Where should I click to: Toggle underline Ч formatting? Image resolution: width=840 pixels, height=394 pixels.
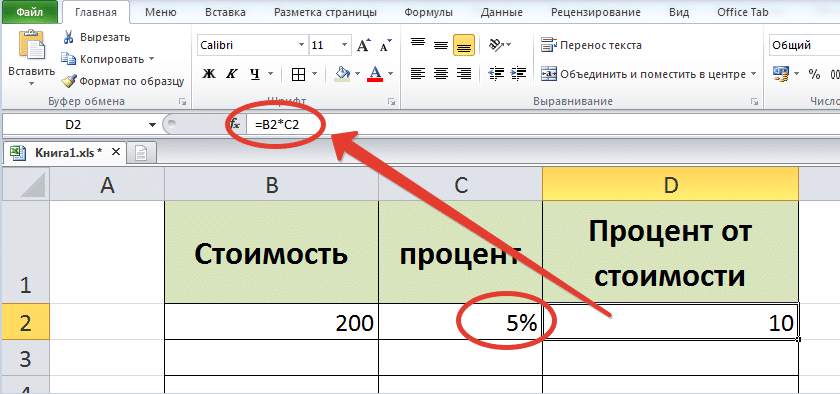click(255, 73)
